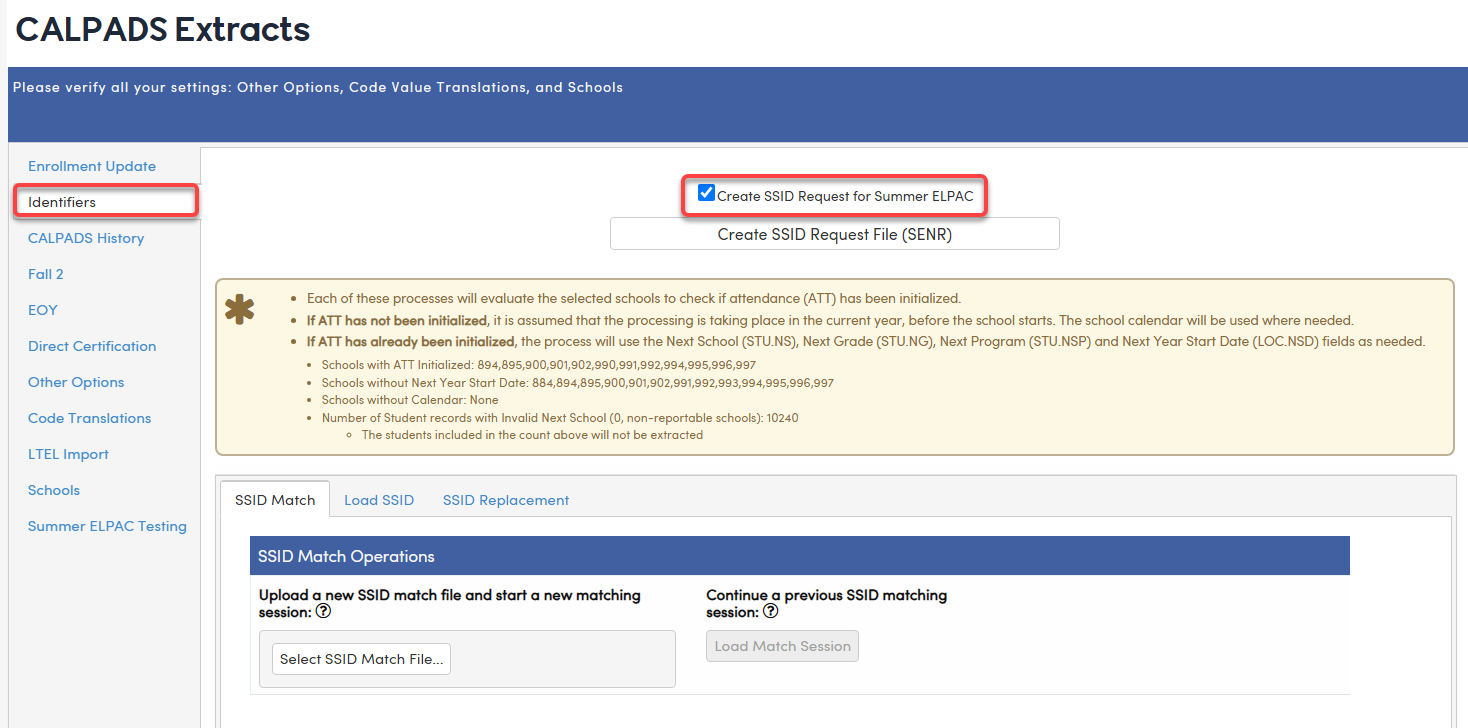Viewport: 1468px width, 728px height.
Task: Uncheck Create SSID Request for Summer ELPAC
Action: [707, 193]
